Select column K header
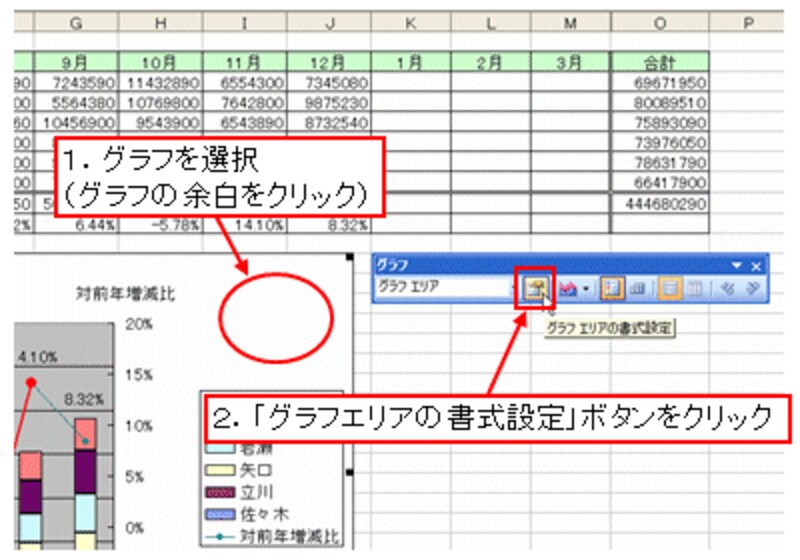The height and width of the screenshot is (560, 800). point(411,23)
